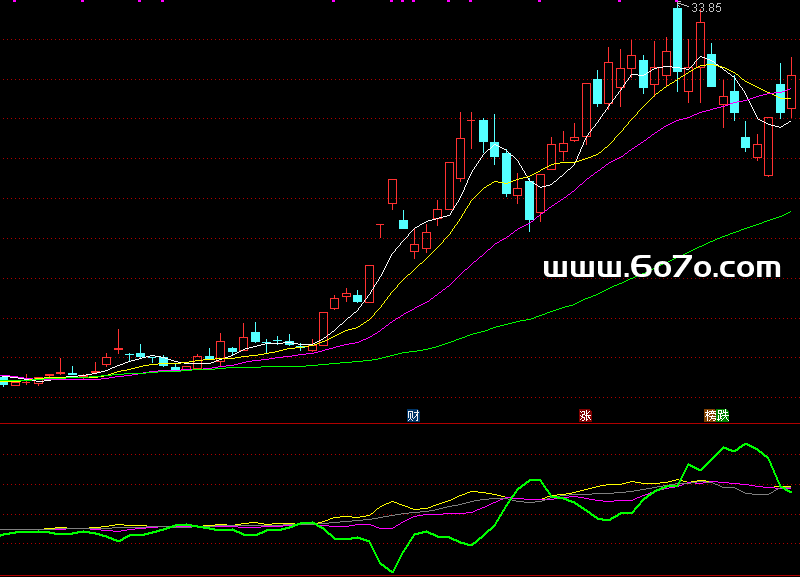Select the yellow line in the lower indicator panel
This screenshot has height=577, width=800.
click(470, 493)
